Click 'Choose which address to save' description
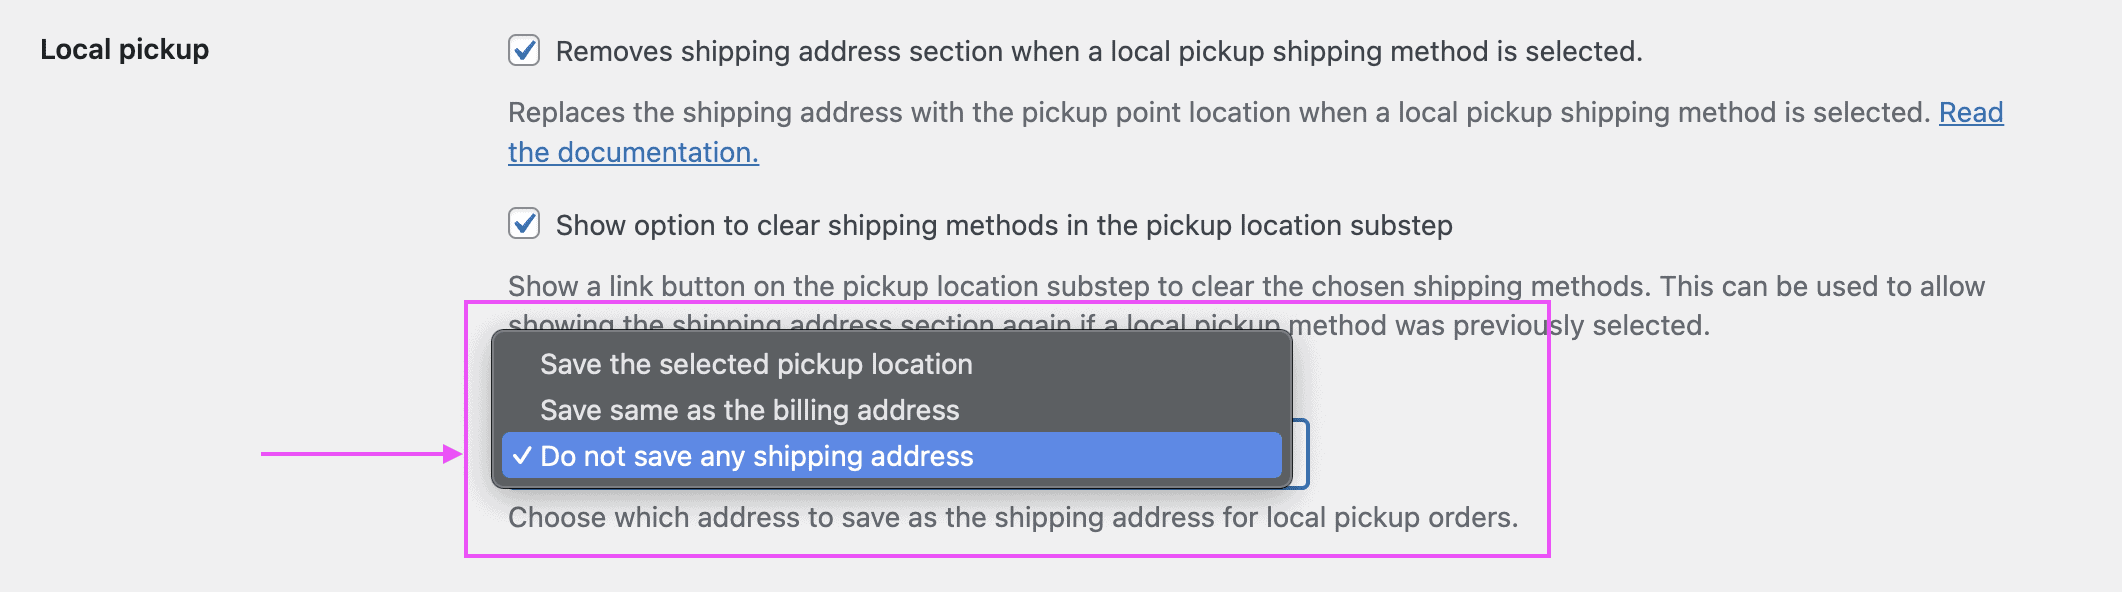Screen dimensions: 2122x592 pyautogui.click(x=1014, y=517)
